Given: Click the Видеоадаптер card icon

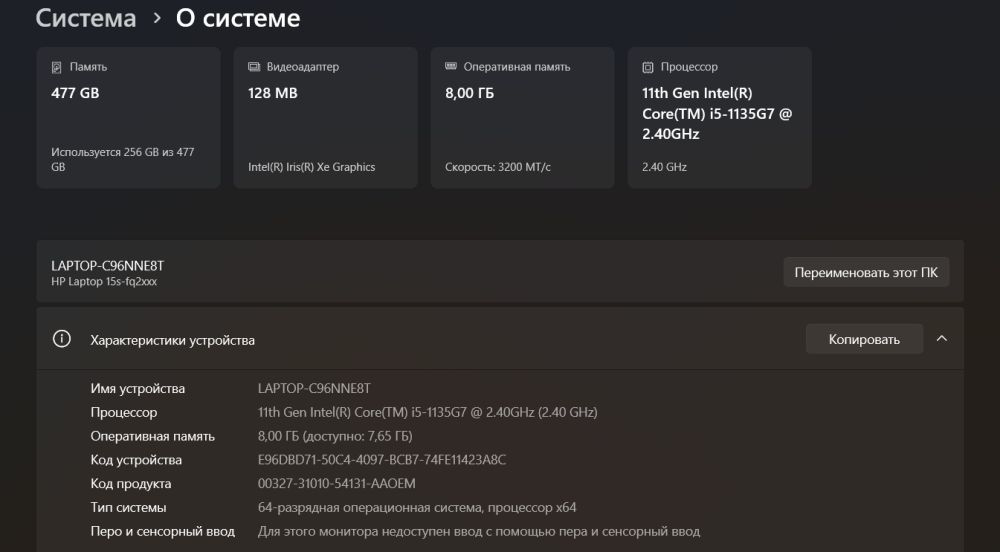Looking at the screenshot, I should click(254, 67).
